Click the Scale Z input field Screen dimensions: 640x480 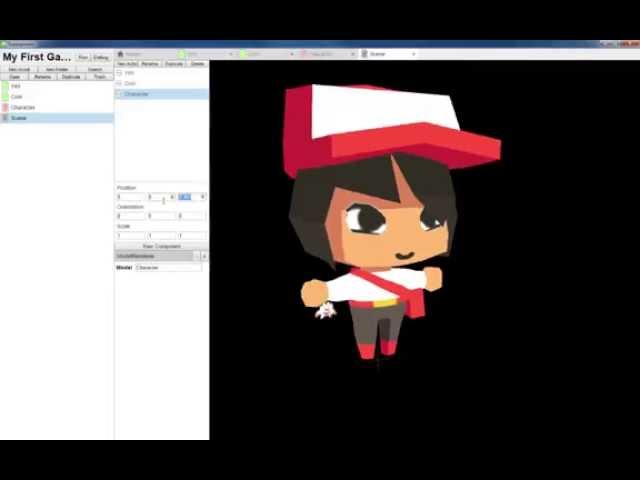coord(192,236)
